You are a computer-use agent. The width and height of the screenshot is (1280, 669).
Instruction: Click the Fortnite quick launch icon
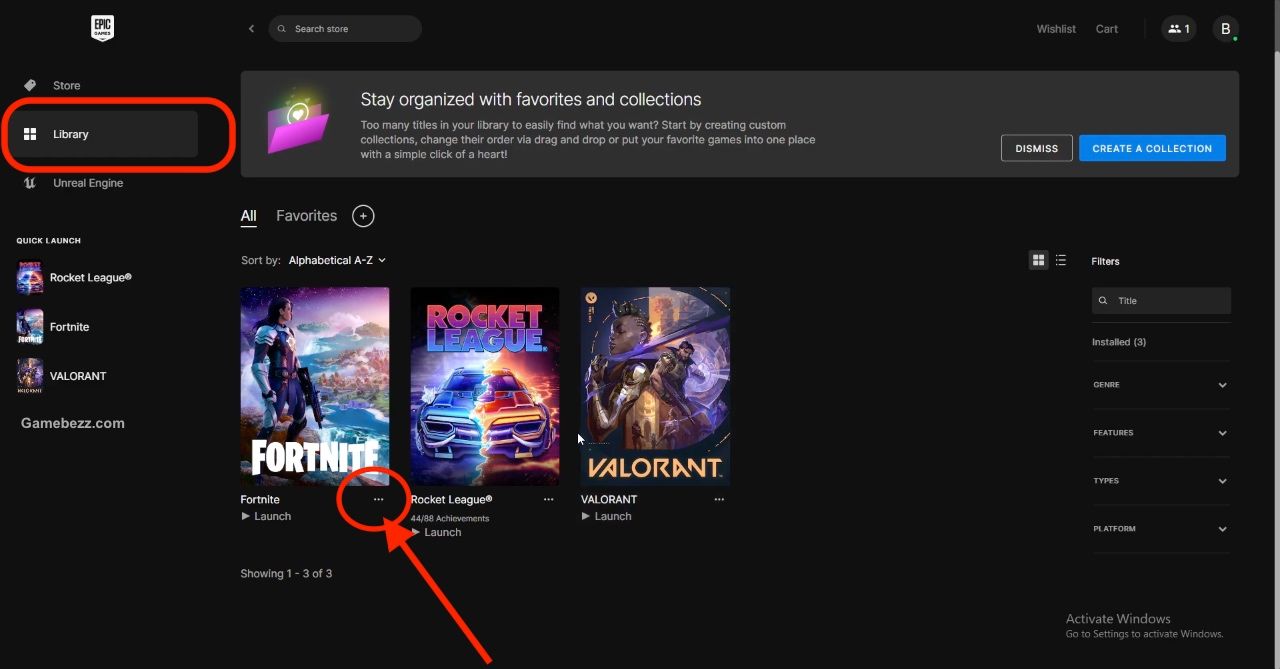click(30, 327)
